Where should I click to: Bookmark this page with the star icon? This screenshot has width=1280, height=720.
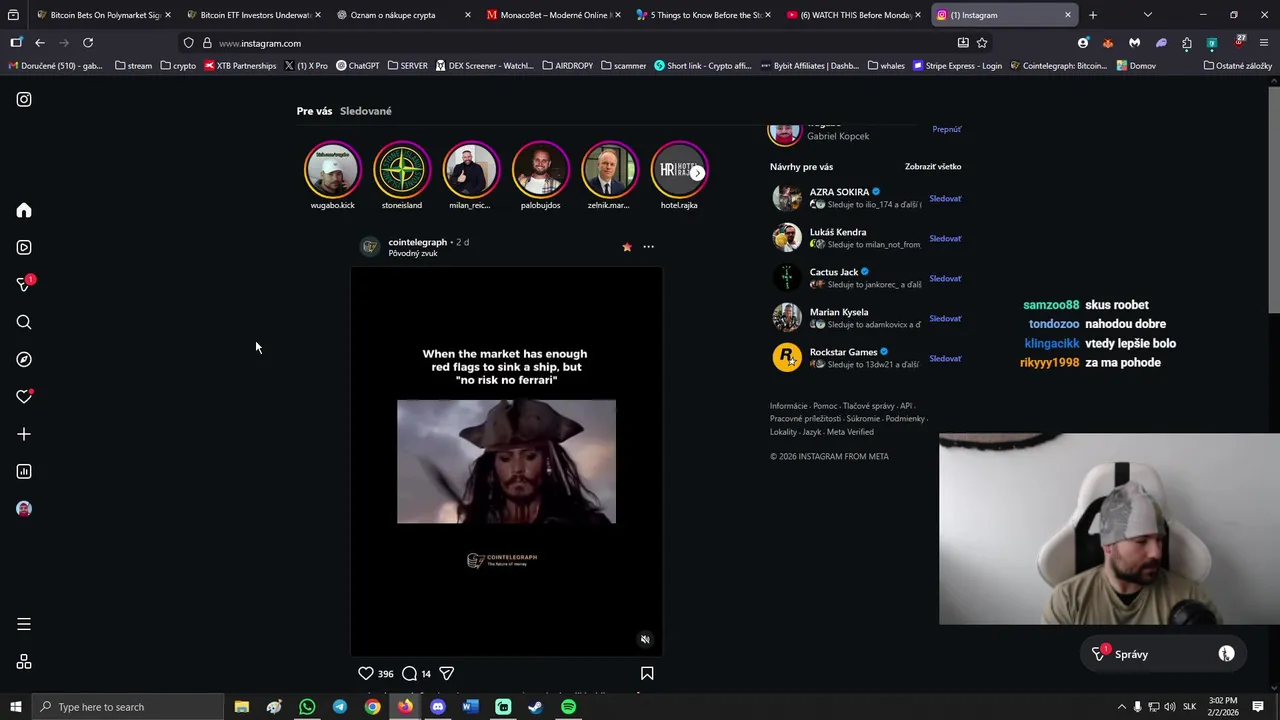click(982, 43)
